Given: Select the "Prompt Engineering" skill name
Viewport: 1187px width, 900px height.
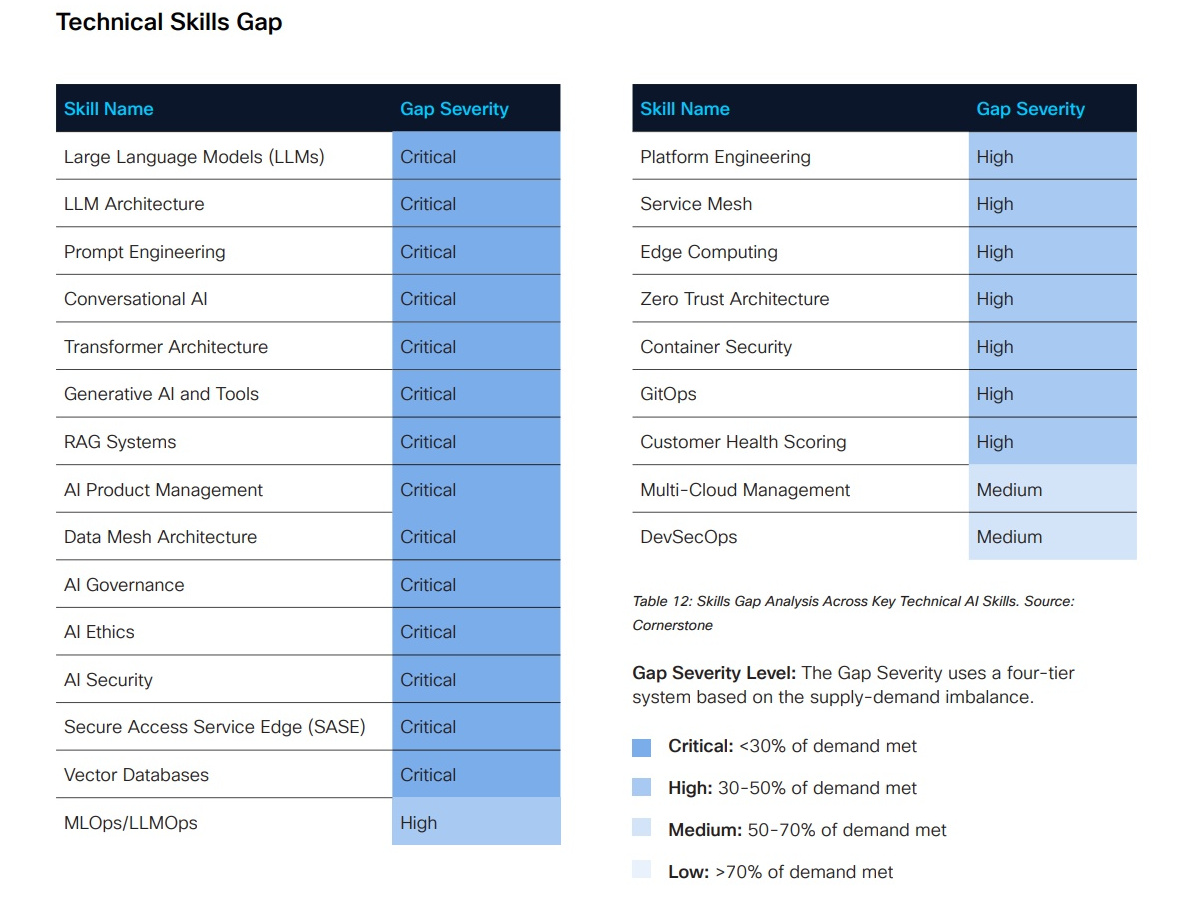Looking at the screenshot, I should click(x=145, y=252).
